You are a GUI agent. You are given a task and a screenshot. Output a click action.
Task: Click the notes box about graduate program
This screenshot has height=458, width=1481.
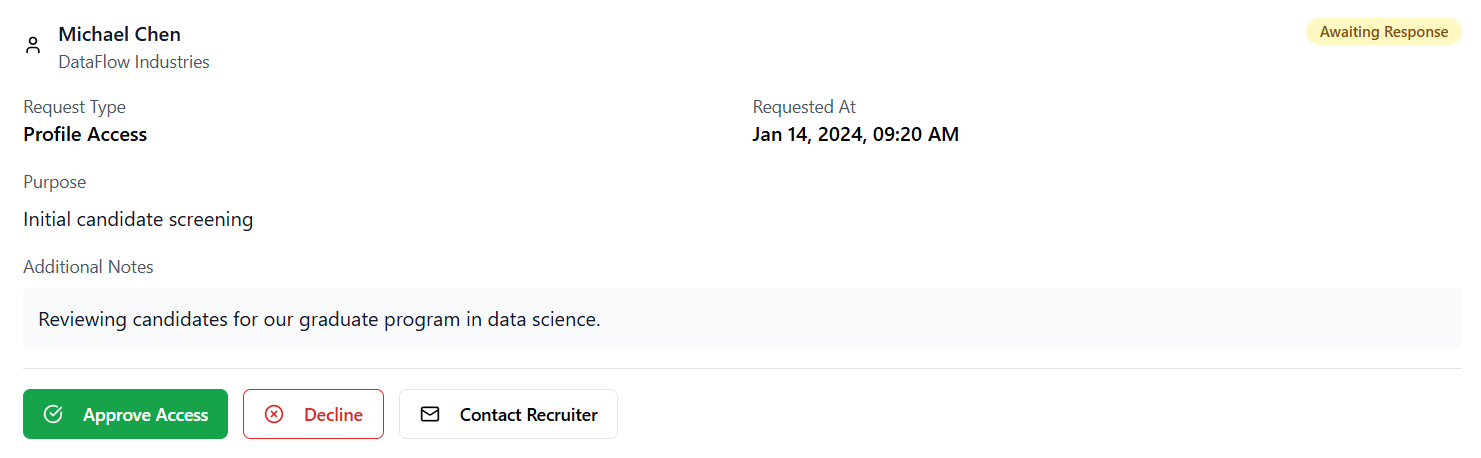742,320
